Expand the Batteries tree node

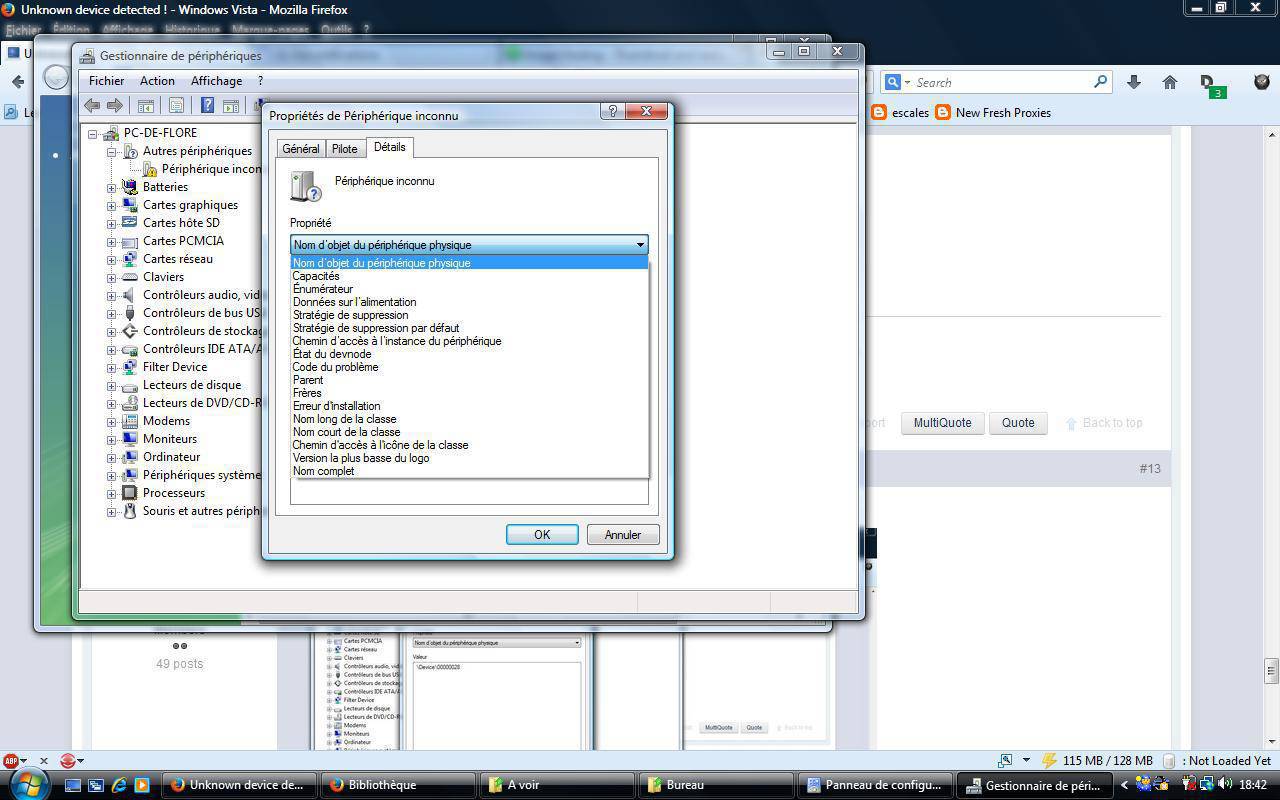tap(112, 187)
